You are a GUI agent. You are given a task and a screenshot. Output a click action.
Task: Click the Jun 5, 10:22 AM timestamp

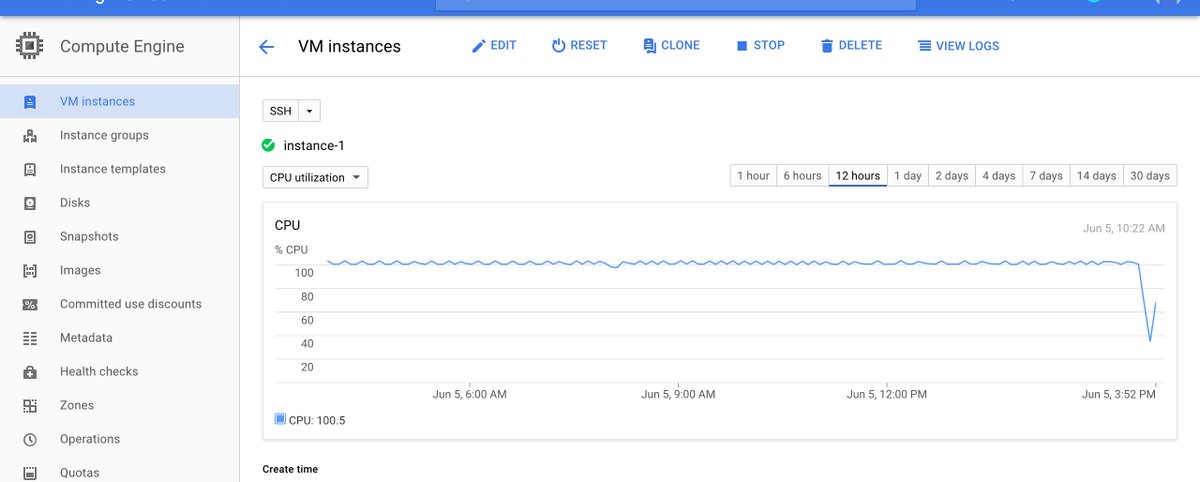coord(1124,229)
